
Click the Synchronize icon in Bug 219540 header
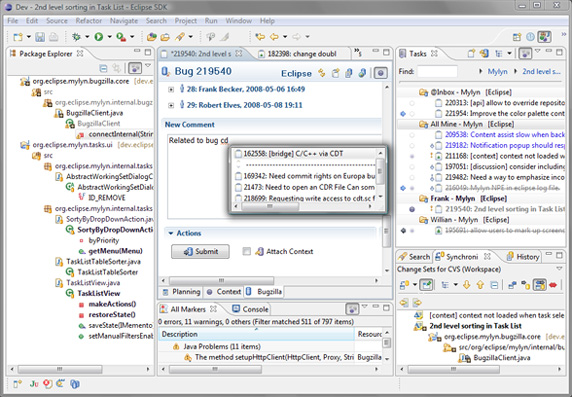pyautogui.click(x=321, y=73)
